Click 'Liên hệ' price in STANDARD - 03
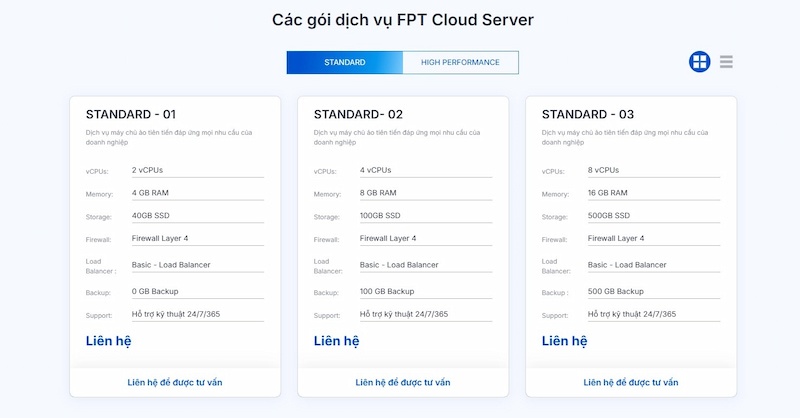 (564, 341)
